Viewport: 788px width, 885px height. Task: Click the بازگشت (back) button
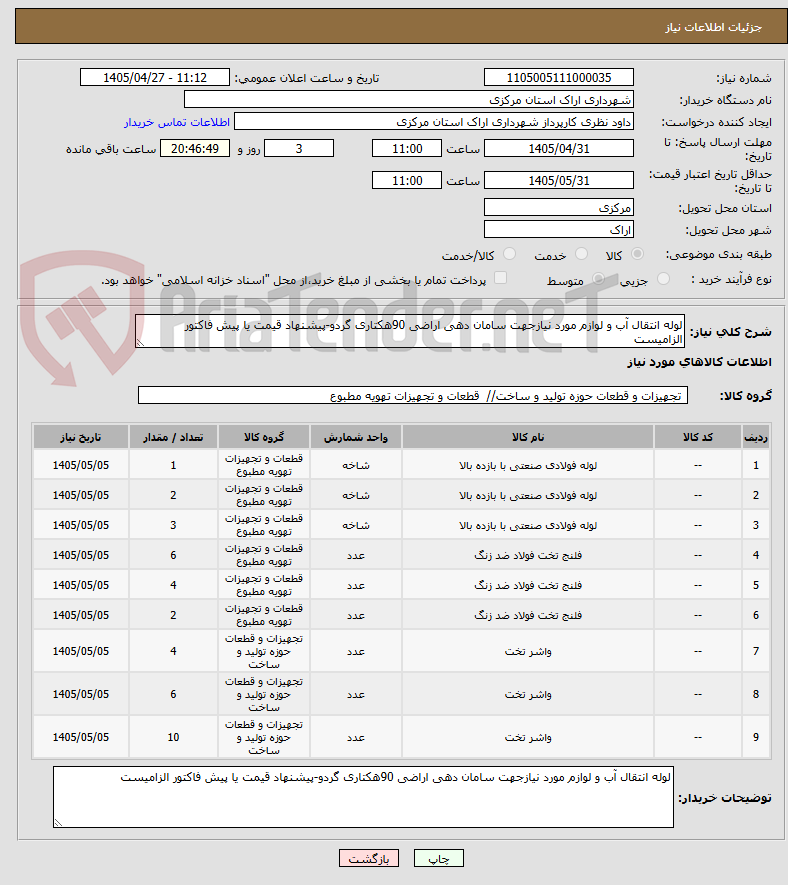(x=369, y=858)
